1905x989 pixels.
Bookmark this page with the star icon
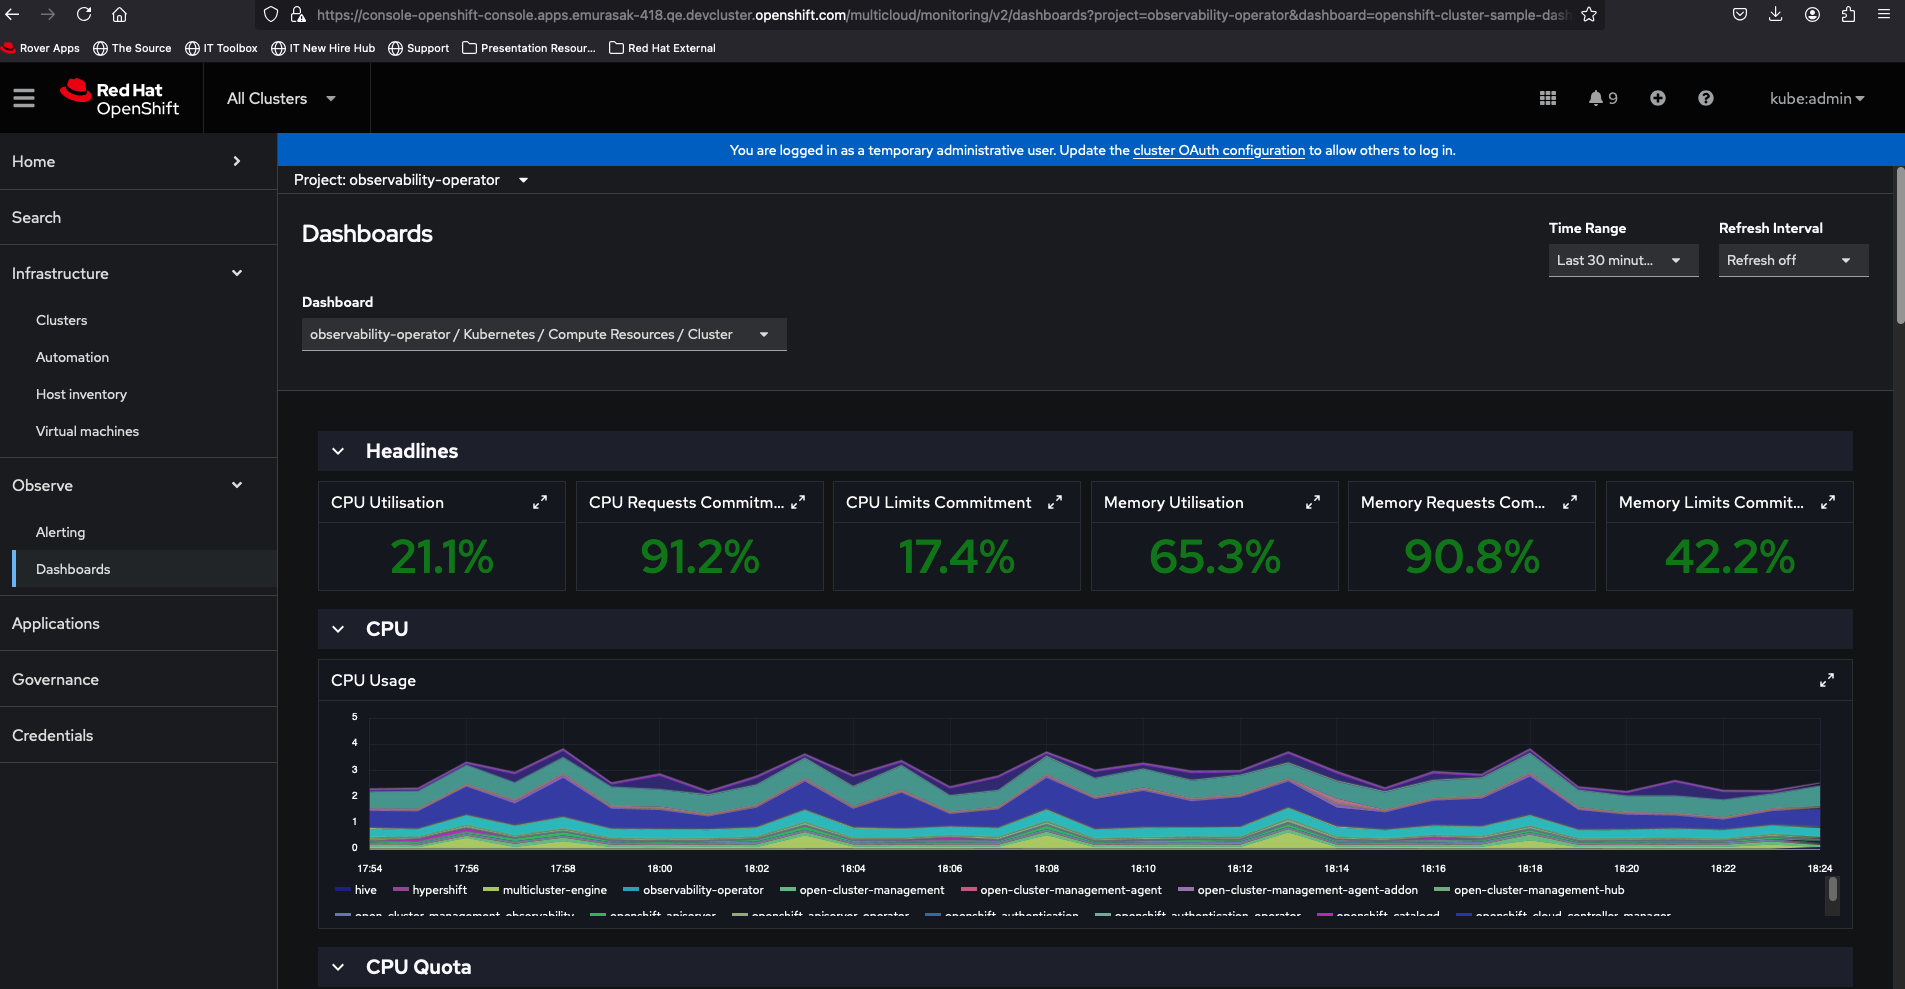[x=1589, y=15]
